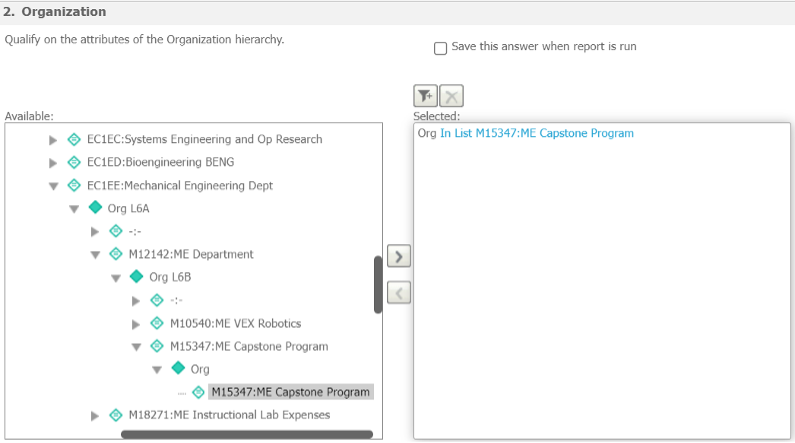The image size is (795, 443).
Task: Expand EC1EC:Systems Engineering and Op Research
Action: click(53, 140)
